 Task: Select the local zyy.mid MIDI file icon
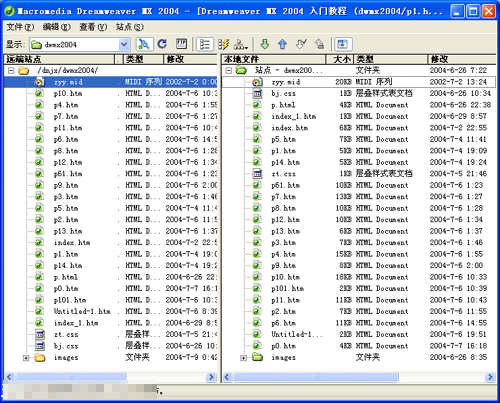[x=257, y=82]
